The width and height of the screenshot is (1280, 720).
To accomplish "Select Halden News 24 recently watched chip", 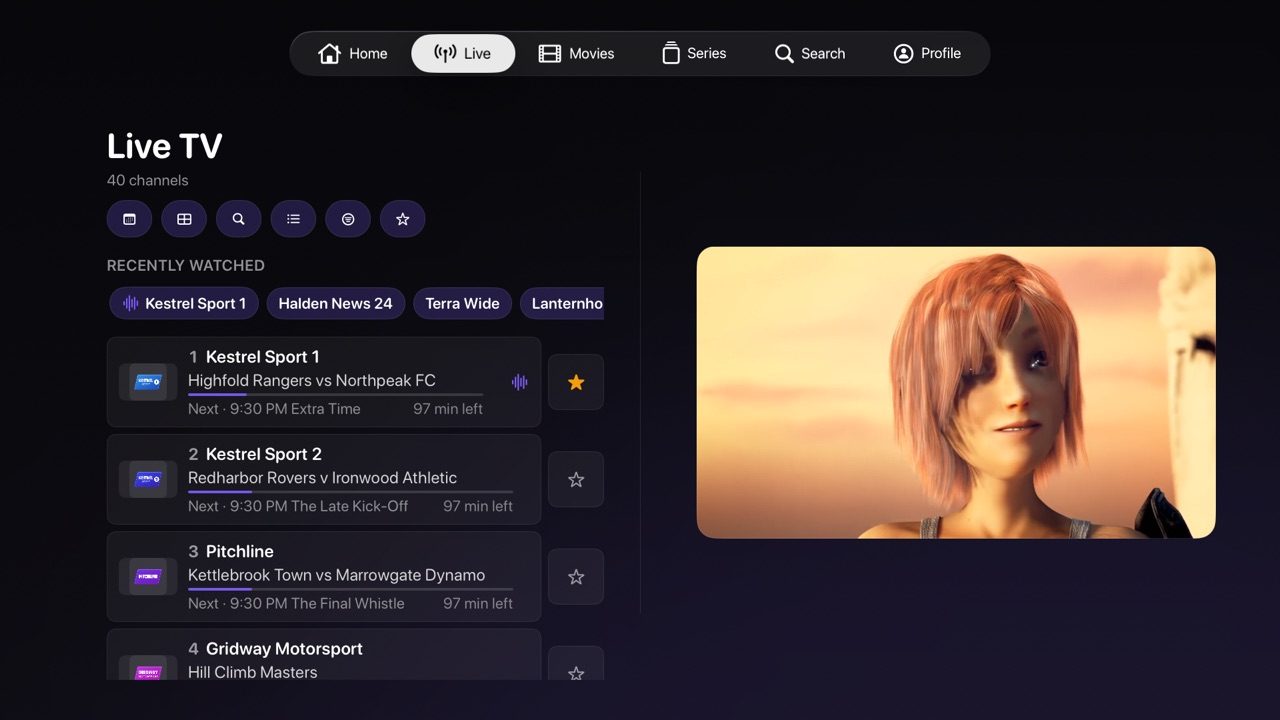I will 336,304.
